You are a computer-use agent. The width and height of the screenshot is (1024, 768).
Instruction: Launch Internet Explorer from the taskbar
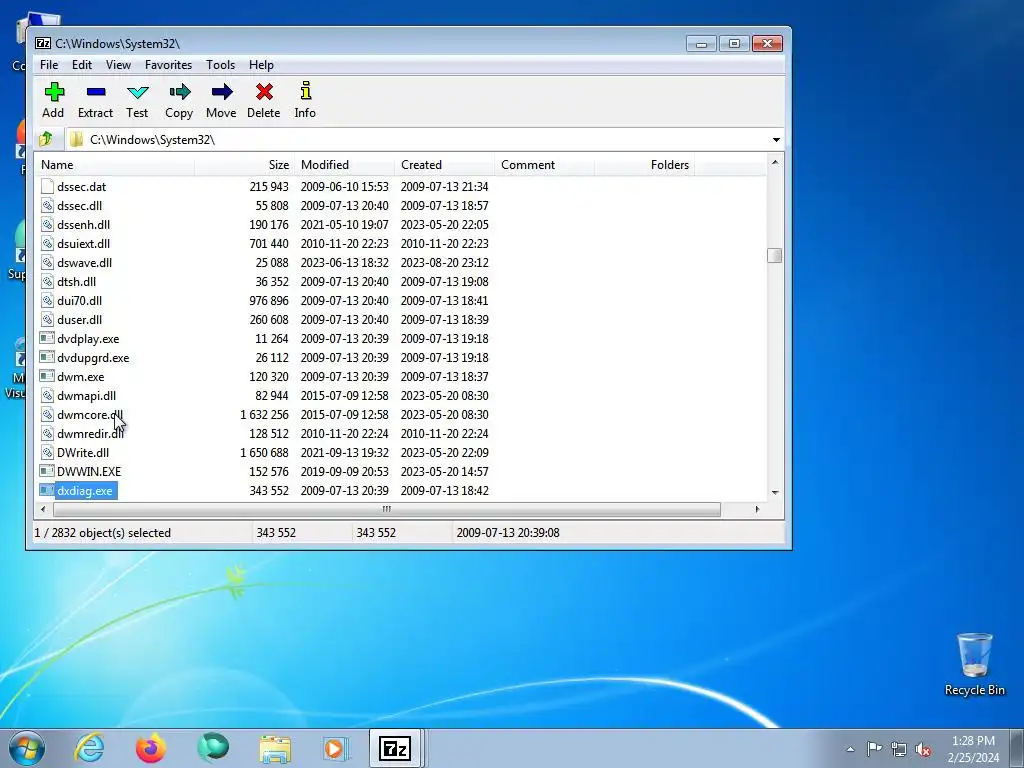point(89,748)
